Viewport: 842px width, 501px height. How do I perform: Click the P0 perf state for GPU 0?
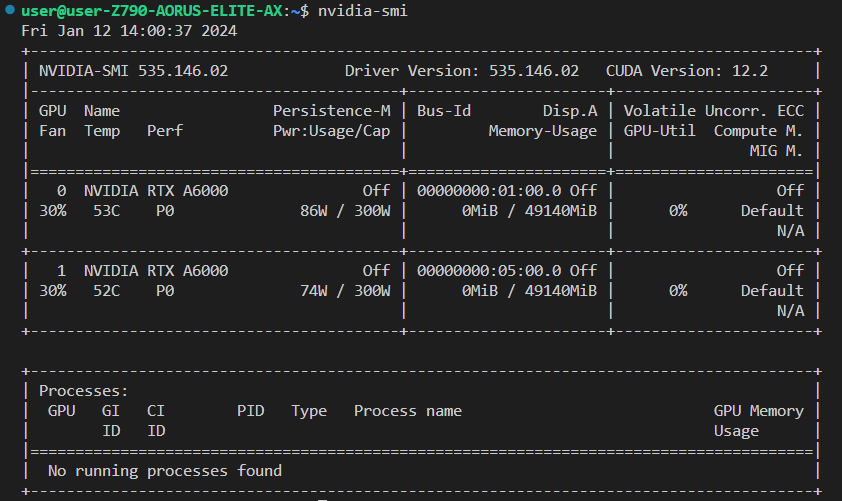point(165,211)
